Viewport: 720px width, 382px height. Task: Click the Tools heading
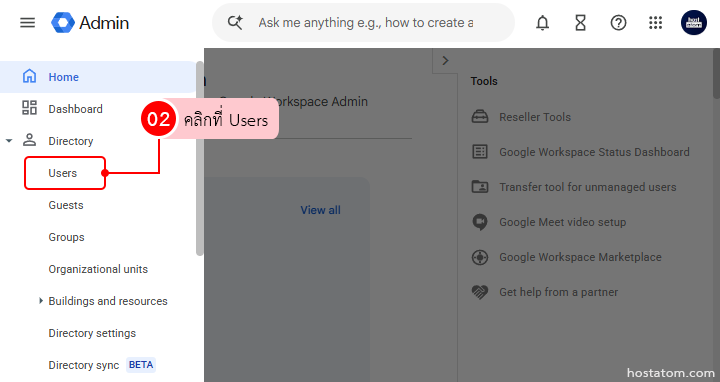tap(484, 81)
